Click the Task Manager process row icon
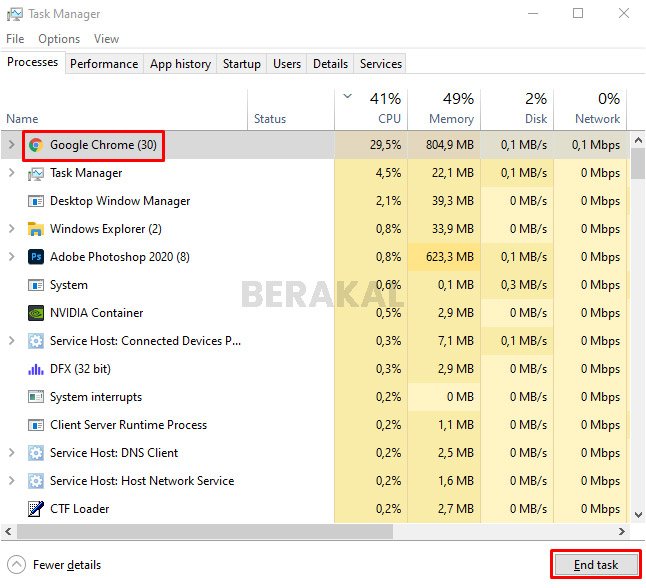Screen dimensions: 646x588 point(36,173)
